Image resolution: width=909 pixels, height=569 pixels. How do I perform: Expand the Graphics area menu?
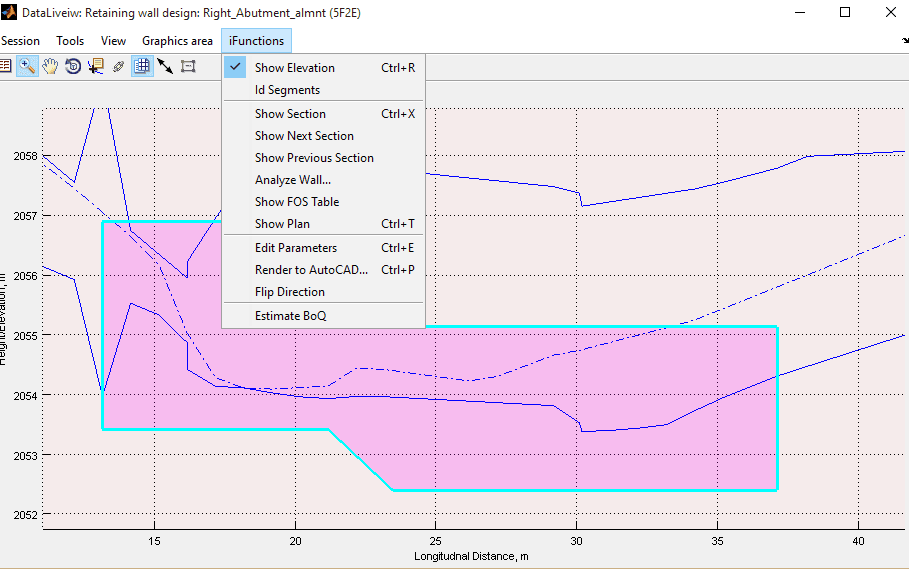coord(177,41)
